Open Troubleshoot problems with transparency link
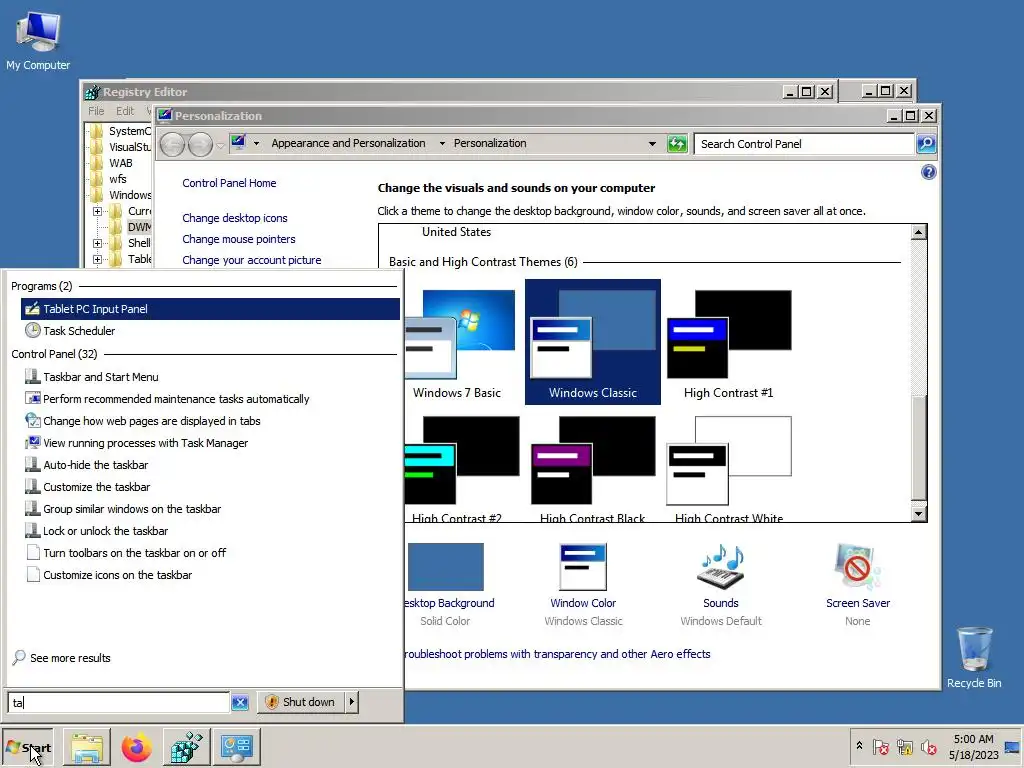 [x=557, y=654]
